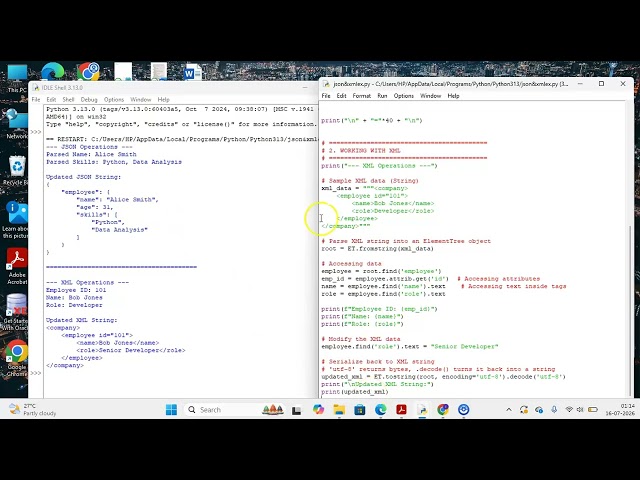Viewport: 640px width, 480px height.
Task: Click 'Parsed Name: Alice Smith' output line
Action: pyautogui.click(x=91, y=154)
